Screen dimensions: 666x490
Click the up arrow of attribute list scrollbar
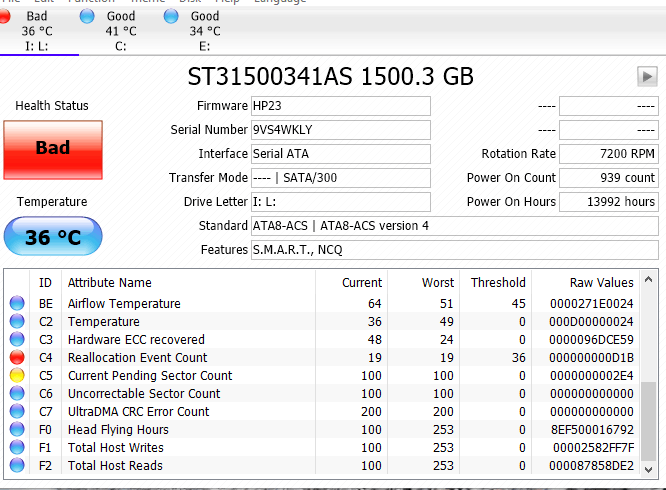[x=649, y=279]
